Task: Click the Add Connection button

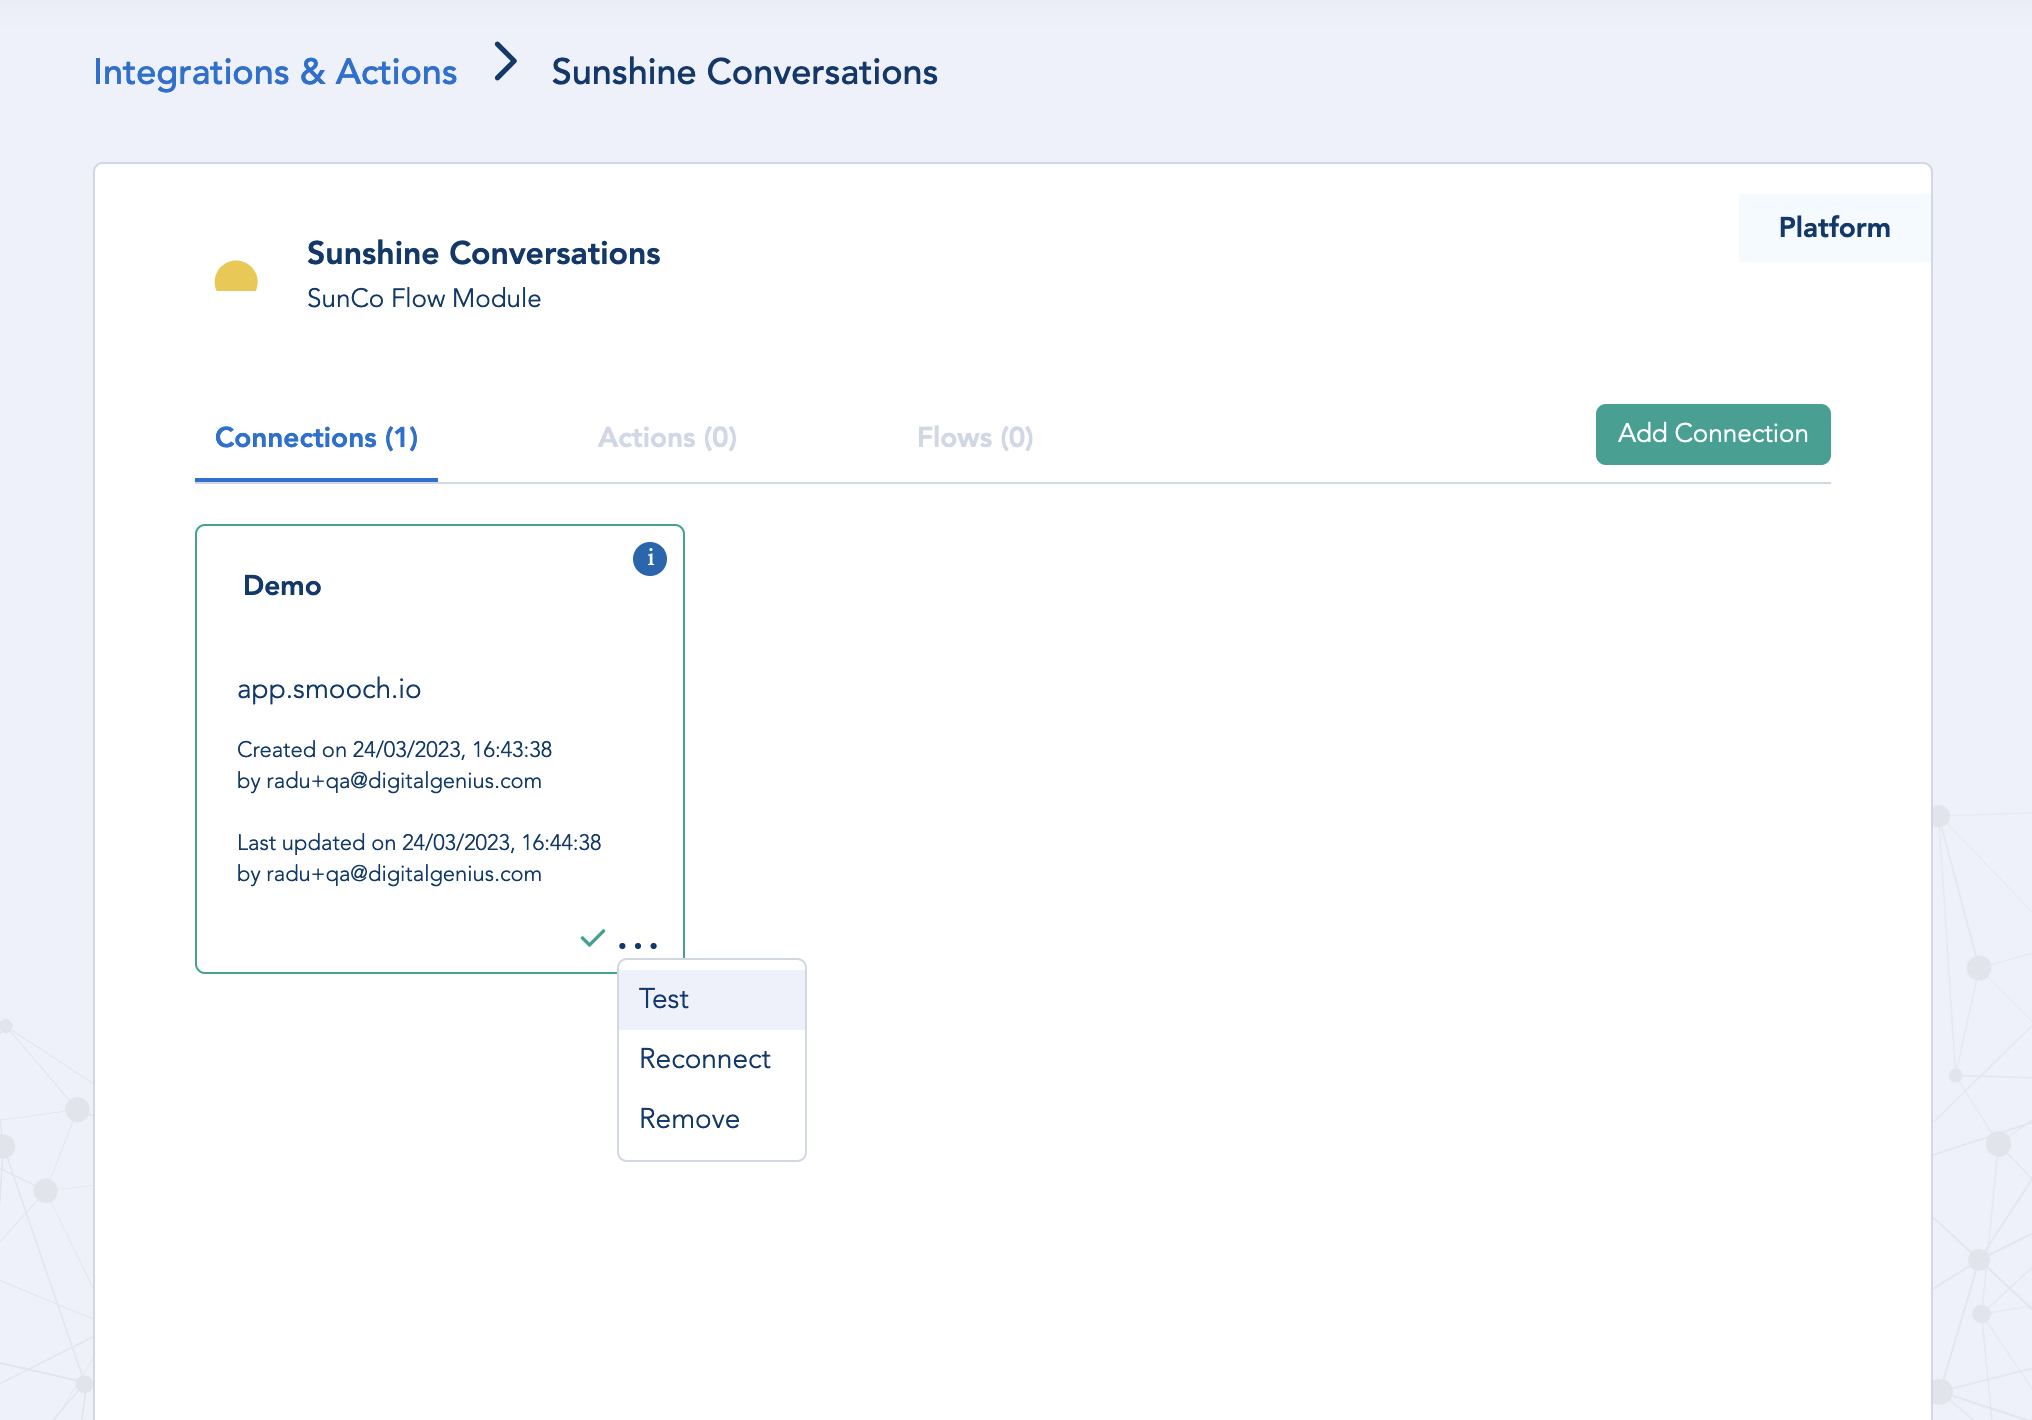Action: [1713, 434]
